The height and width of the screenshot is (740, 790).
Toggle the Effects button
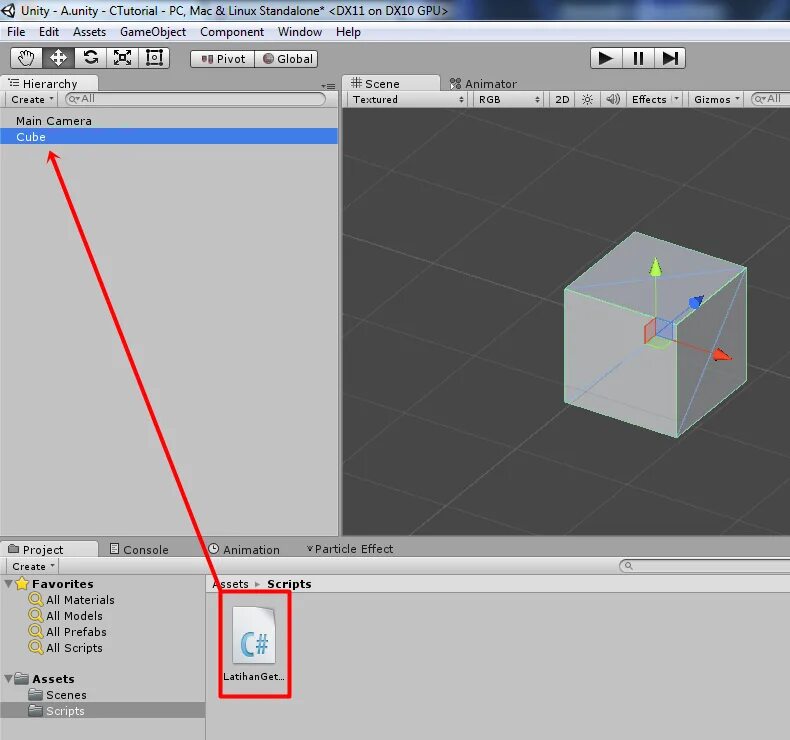click(649, 99)
